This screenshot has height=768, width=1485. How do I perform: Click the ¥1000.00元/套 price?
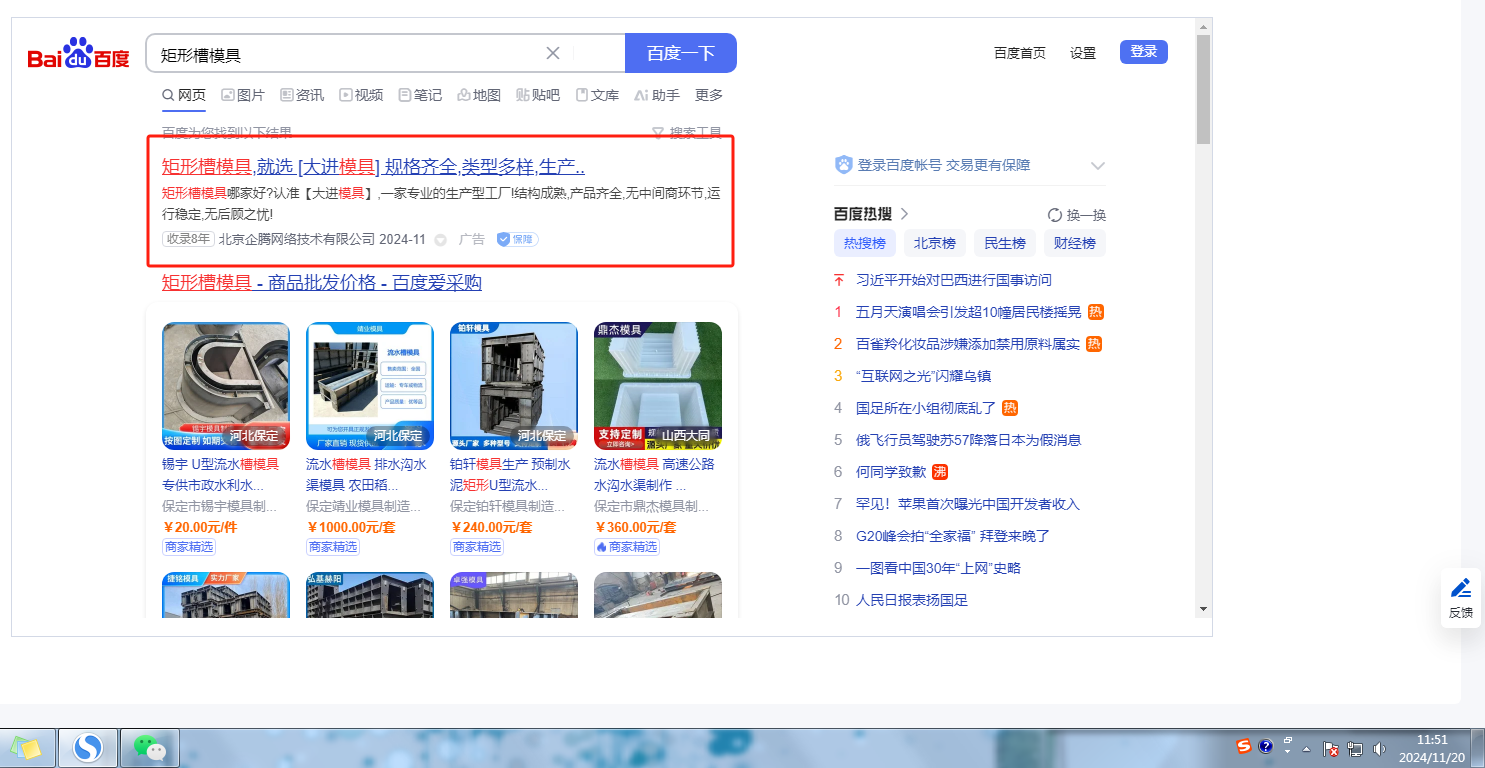[x=351, y=527]
